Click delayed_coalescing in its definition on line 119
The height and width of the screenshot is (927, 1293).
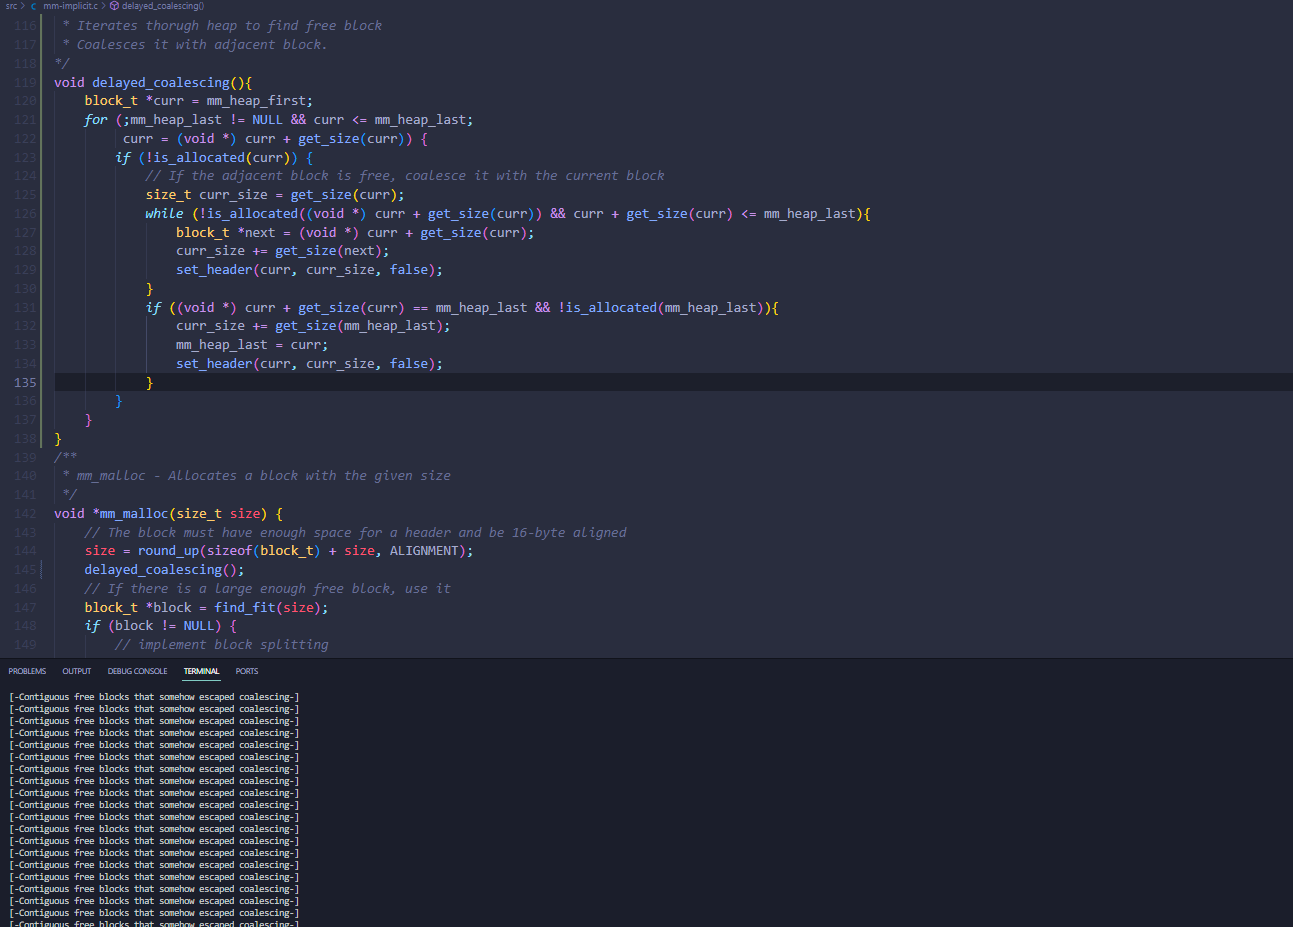point(160,83)
